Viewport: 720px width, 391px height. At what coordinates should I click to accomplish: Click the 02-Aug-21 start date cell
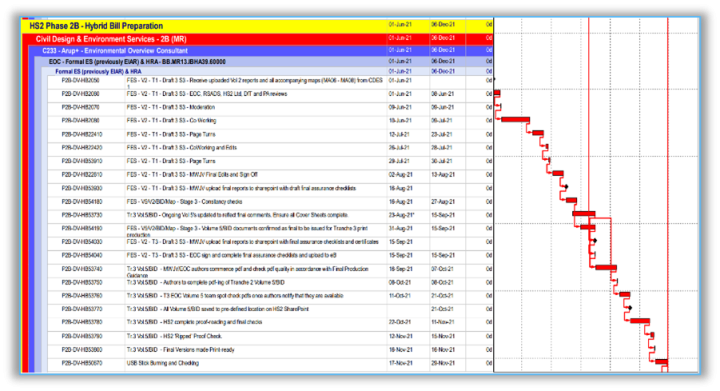click(x=401, y=174)
